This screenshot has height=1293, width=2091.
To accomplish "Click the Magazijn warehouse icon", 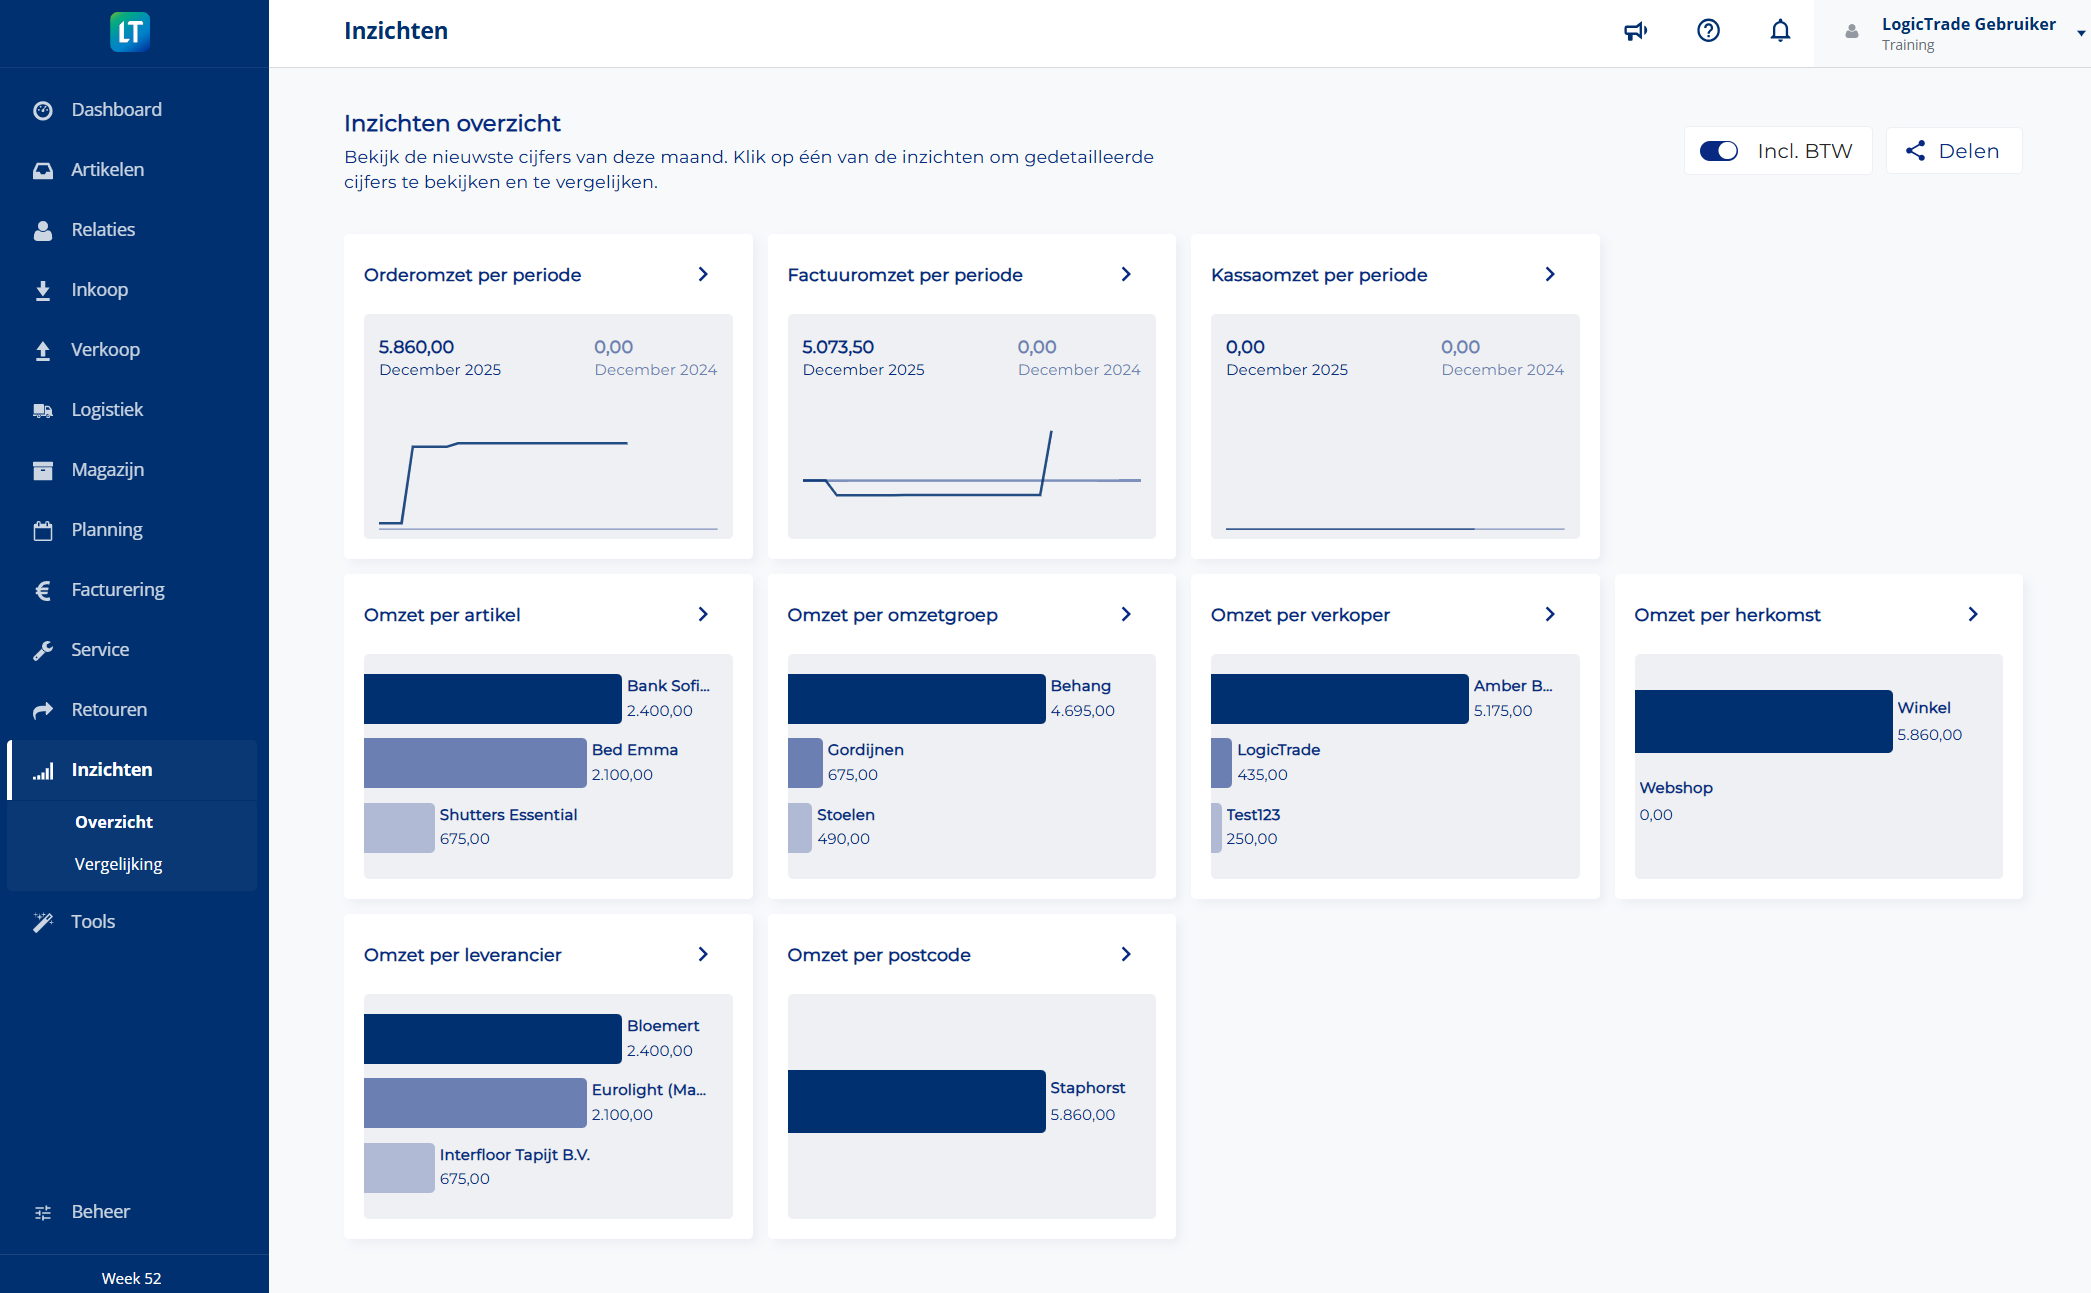I will 43,469.
